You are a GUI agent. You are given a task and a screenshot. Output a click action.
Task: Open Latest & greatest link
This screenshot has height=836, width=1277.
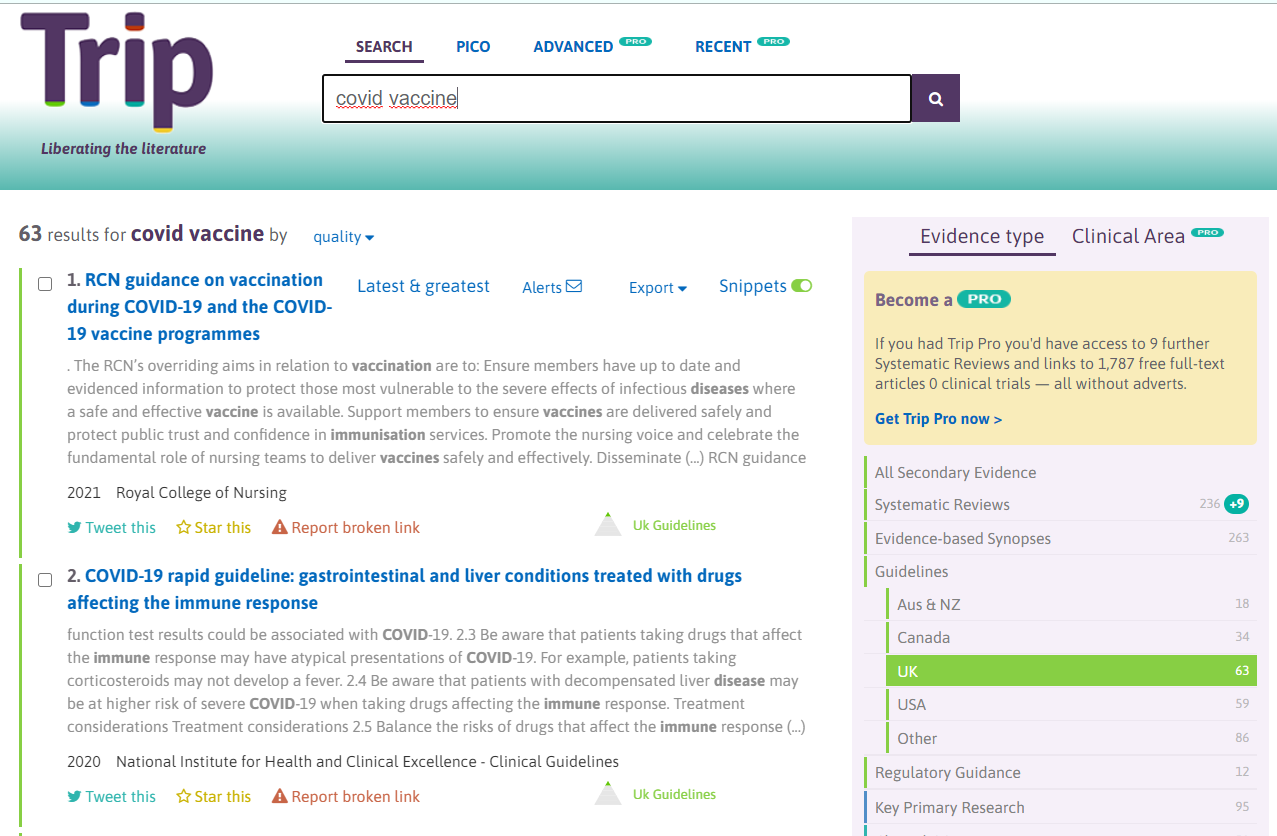(x=423, y=286)
